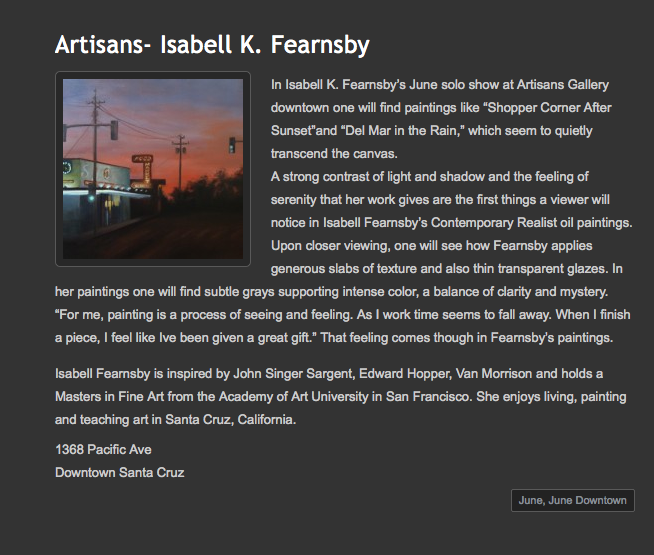Click "Santa Cruz, California" at the bio's end
Viewport: 654px width, 555px height.
coord(229,419)
